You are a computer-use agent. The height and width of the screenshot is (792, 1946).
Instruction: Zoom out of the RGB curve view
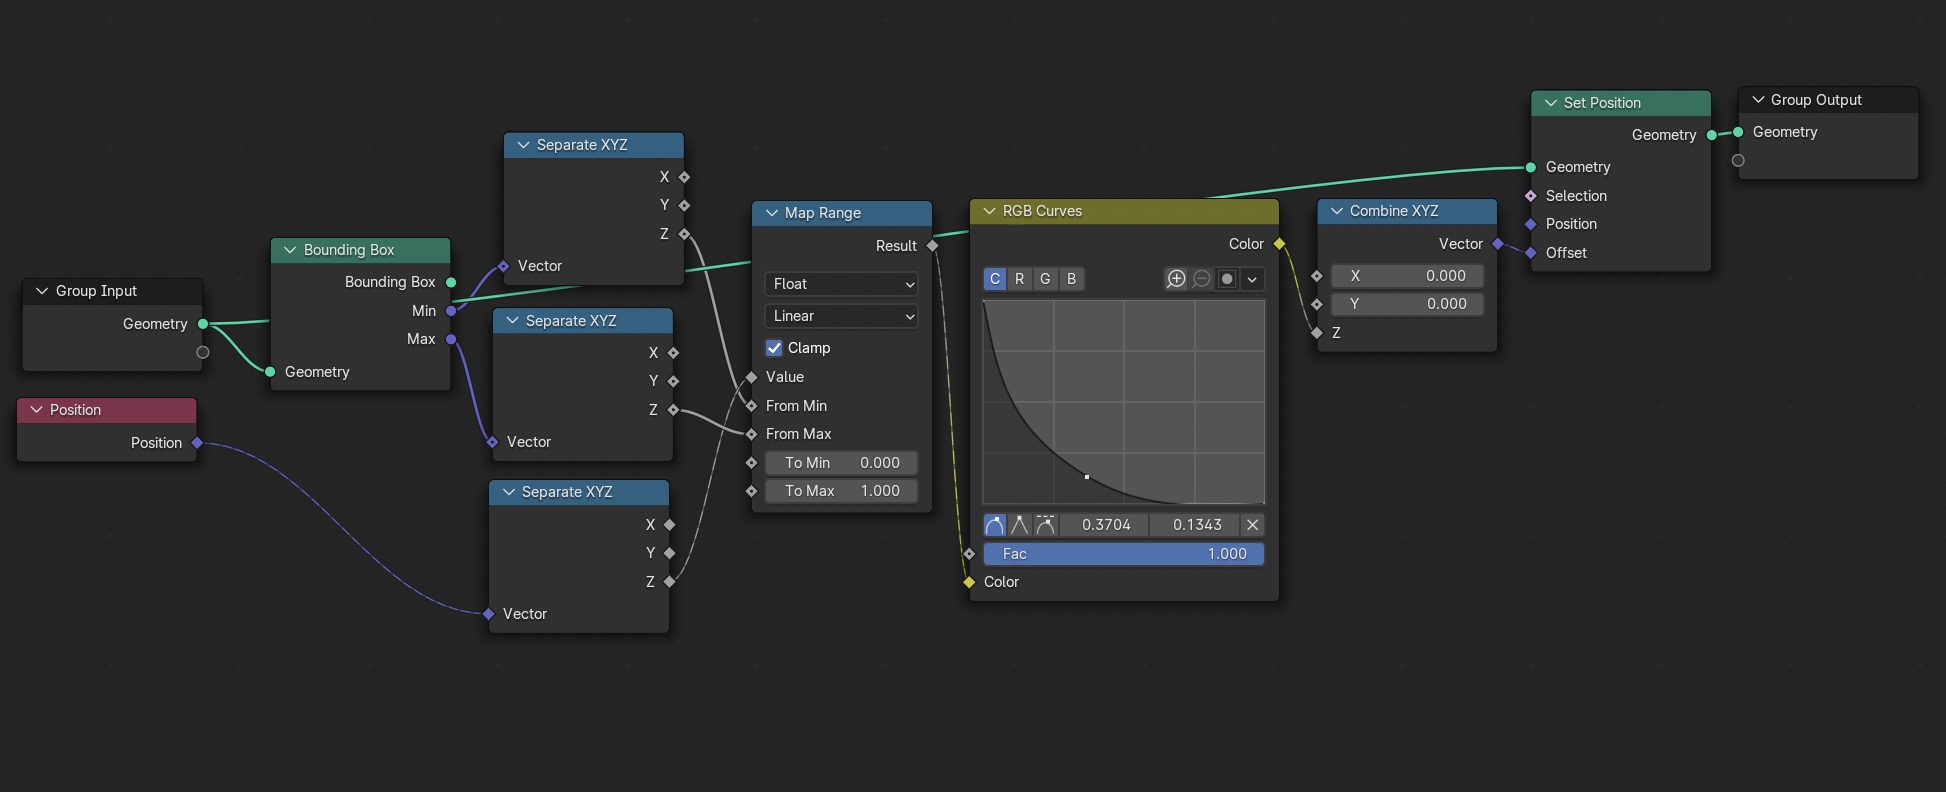1201,279
